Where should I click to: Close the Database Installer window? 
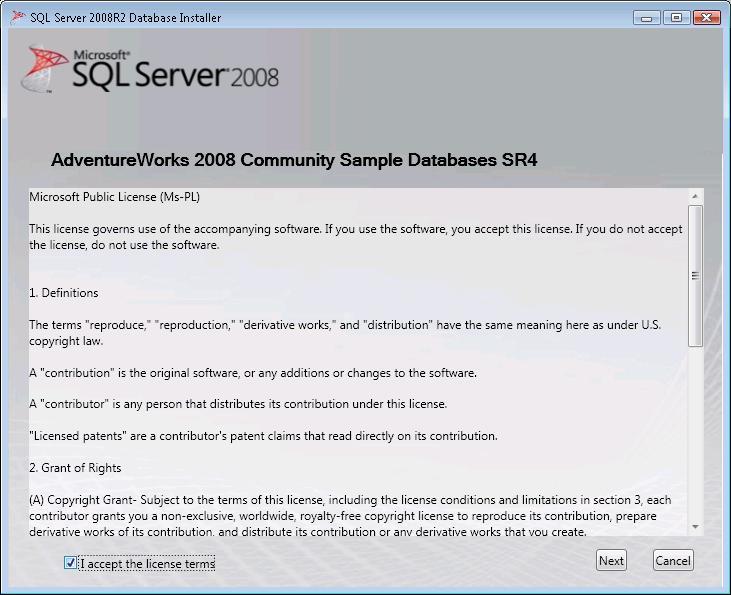tap(706, 18)
